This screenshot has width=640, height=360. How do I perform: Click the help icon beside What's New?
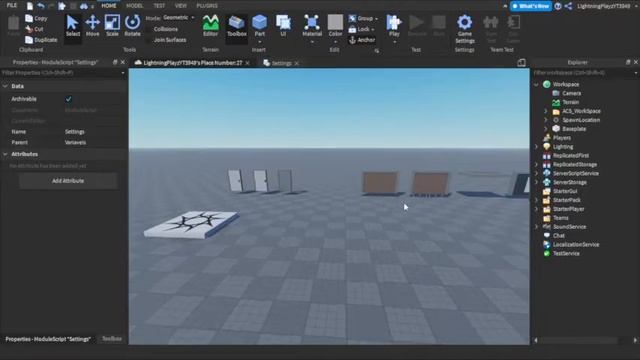click(x=558, y=6)
